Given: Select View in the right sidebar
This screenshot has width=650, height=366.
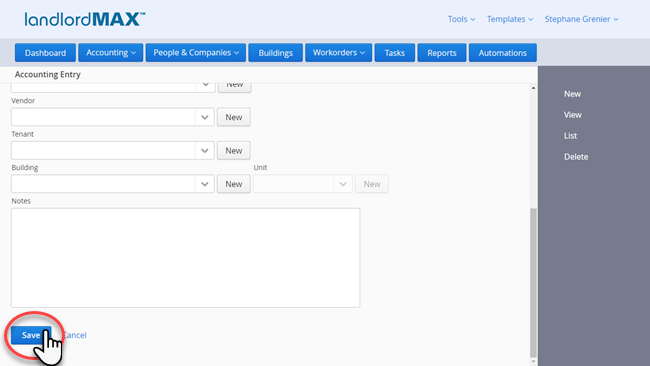Looking at the screenshot, I should [x=572, y=115].
